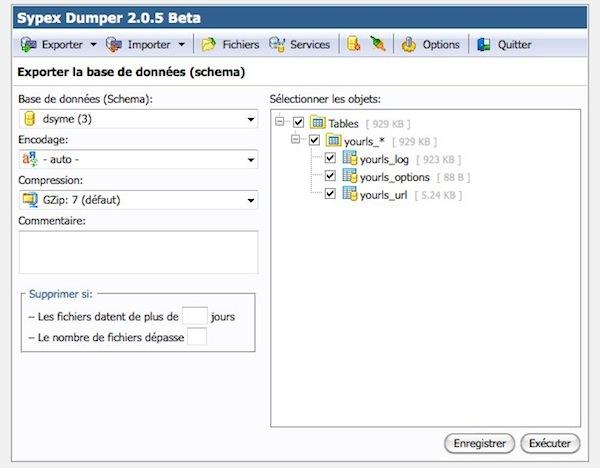Click the 923 KB size of yourls_log

coord(439,159)
